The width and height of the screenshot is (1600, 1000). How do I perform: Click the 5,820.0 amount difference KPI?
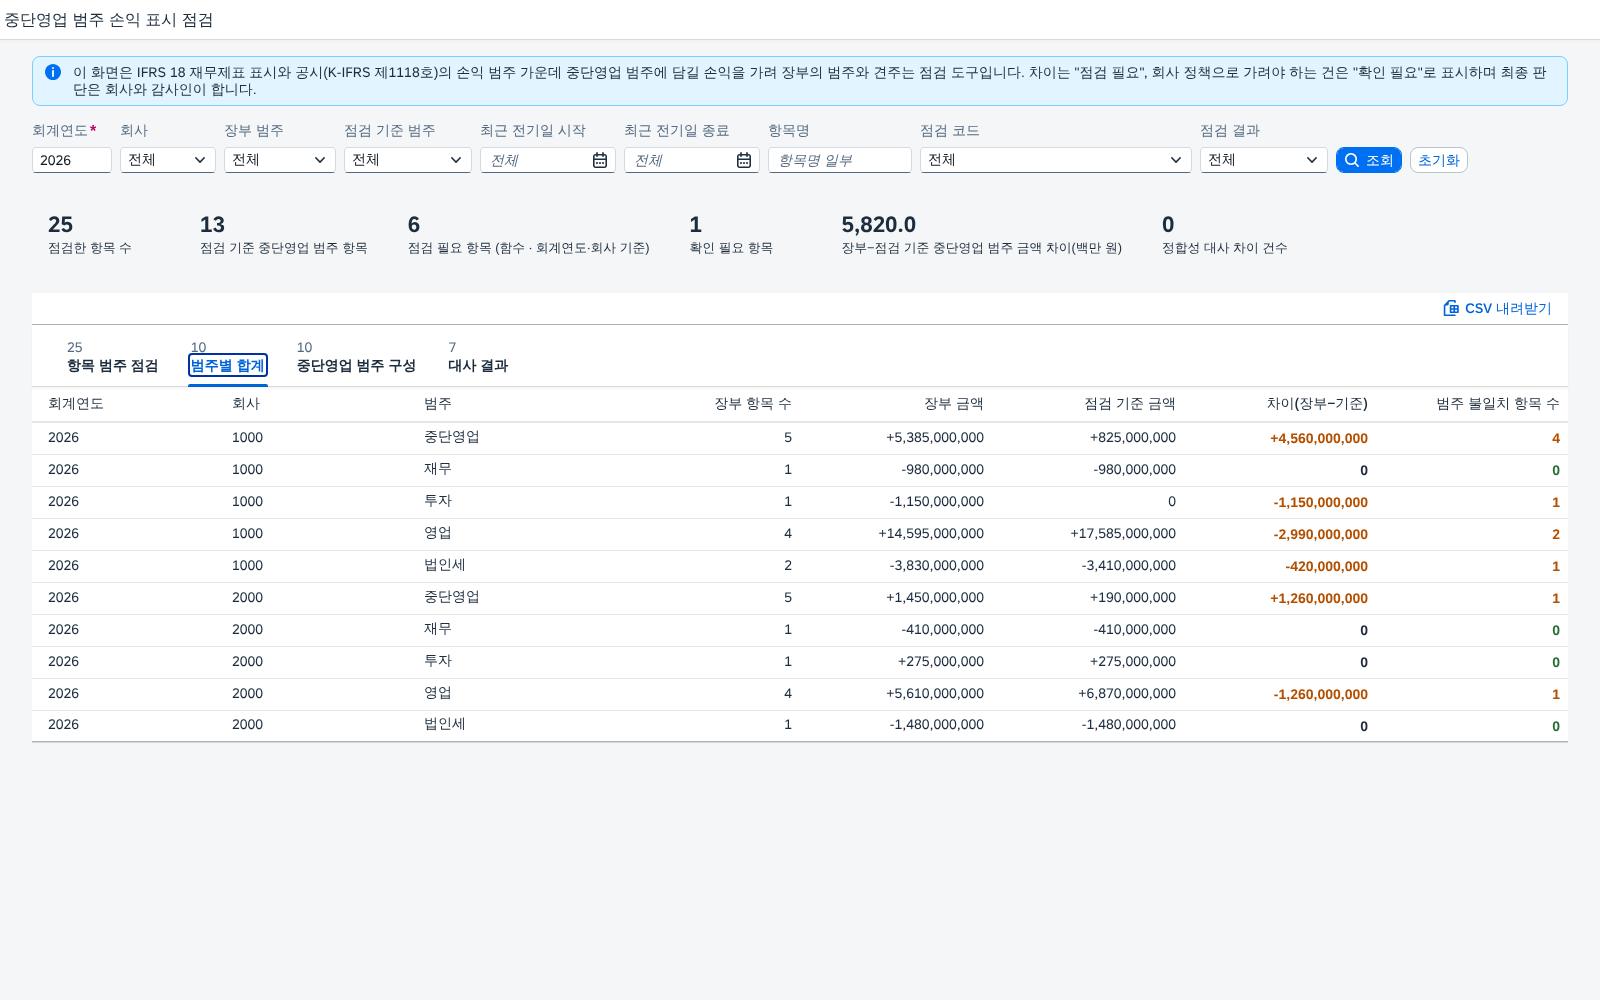879,225
